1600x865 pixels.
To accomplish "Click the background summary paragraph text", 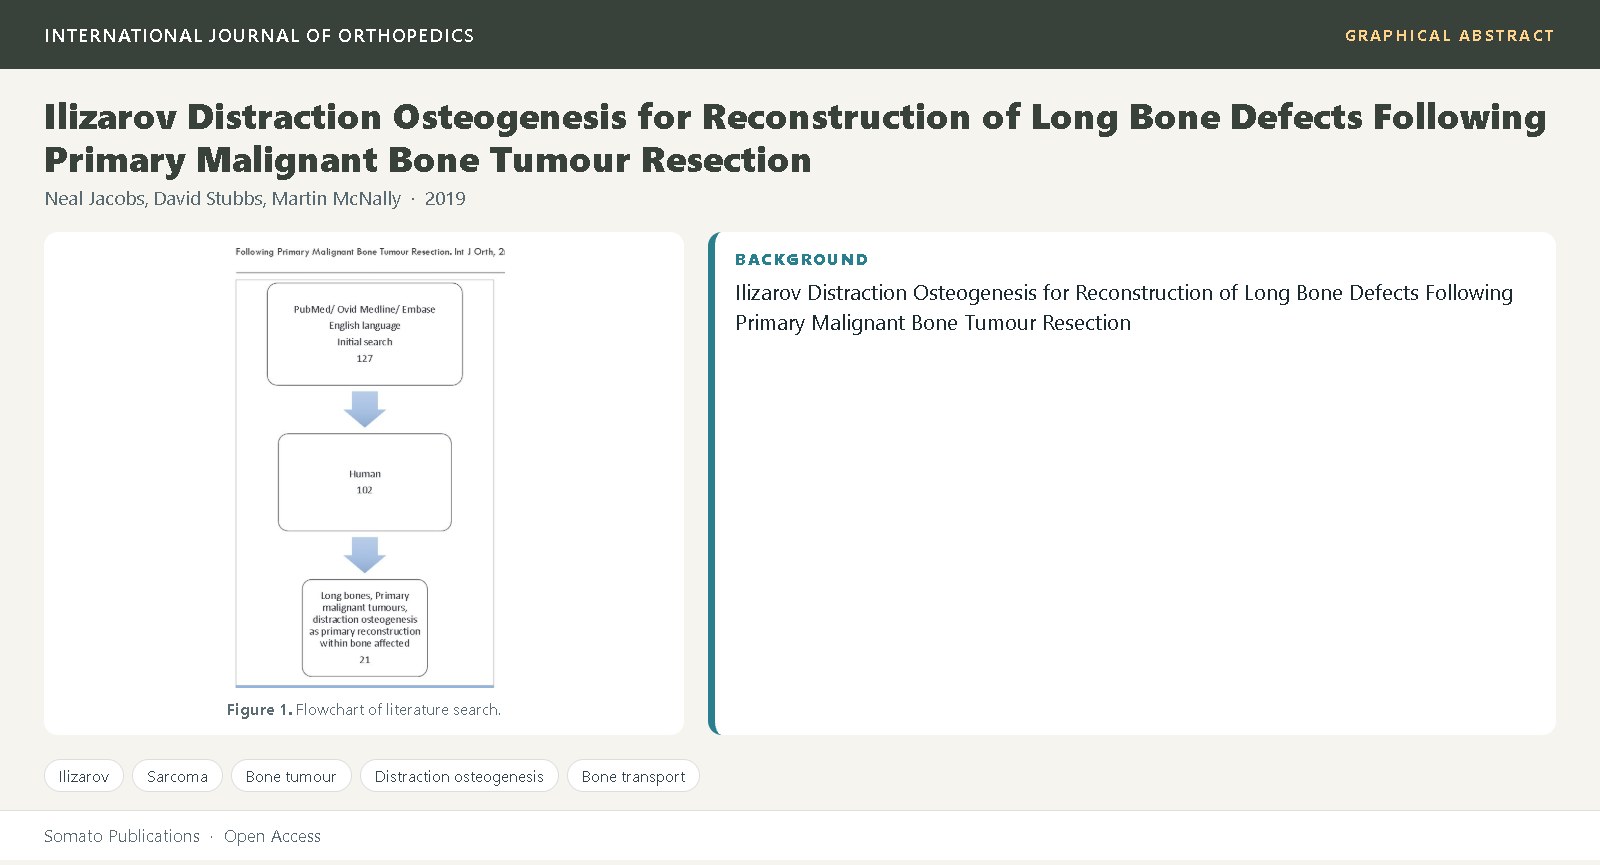I will pos(1124,308).
